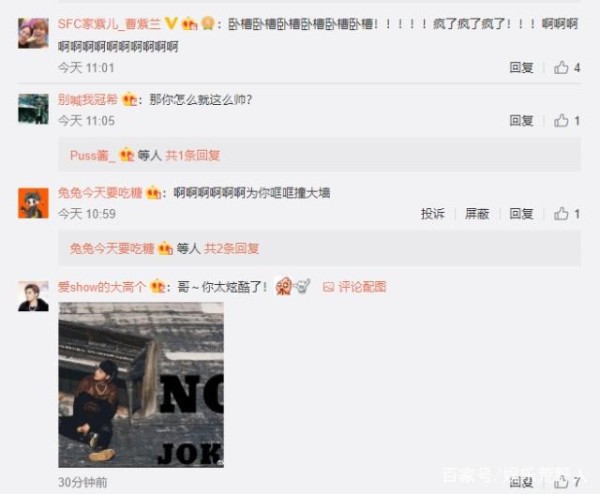Open the NO JOKE comment image
Viewport: 600px width, 494px height.
coord(141,385)
